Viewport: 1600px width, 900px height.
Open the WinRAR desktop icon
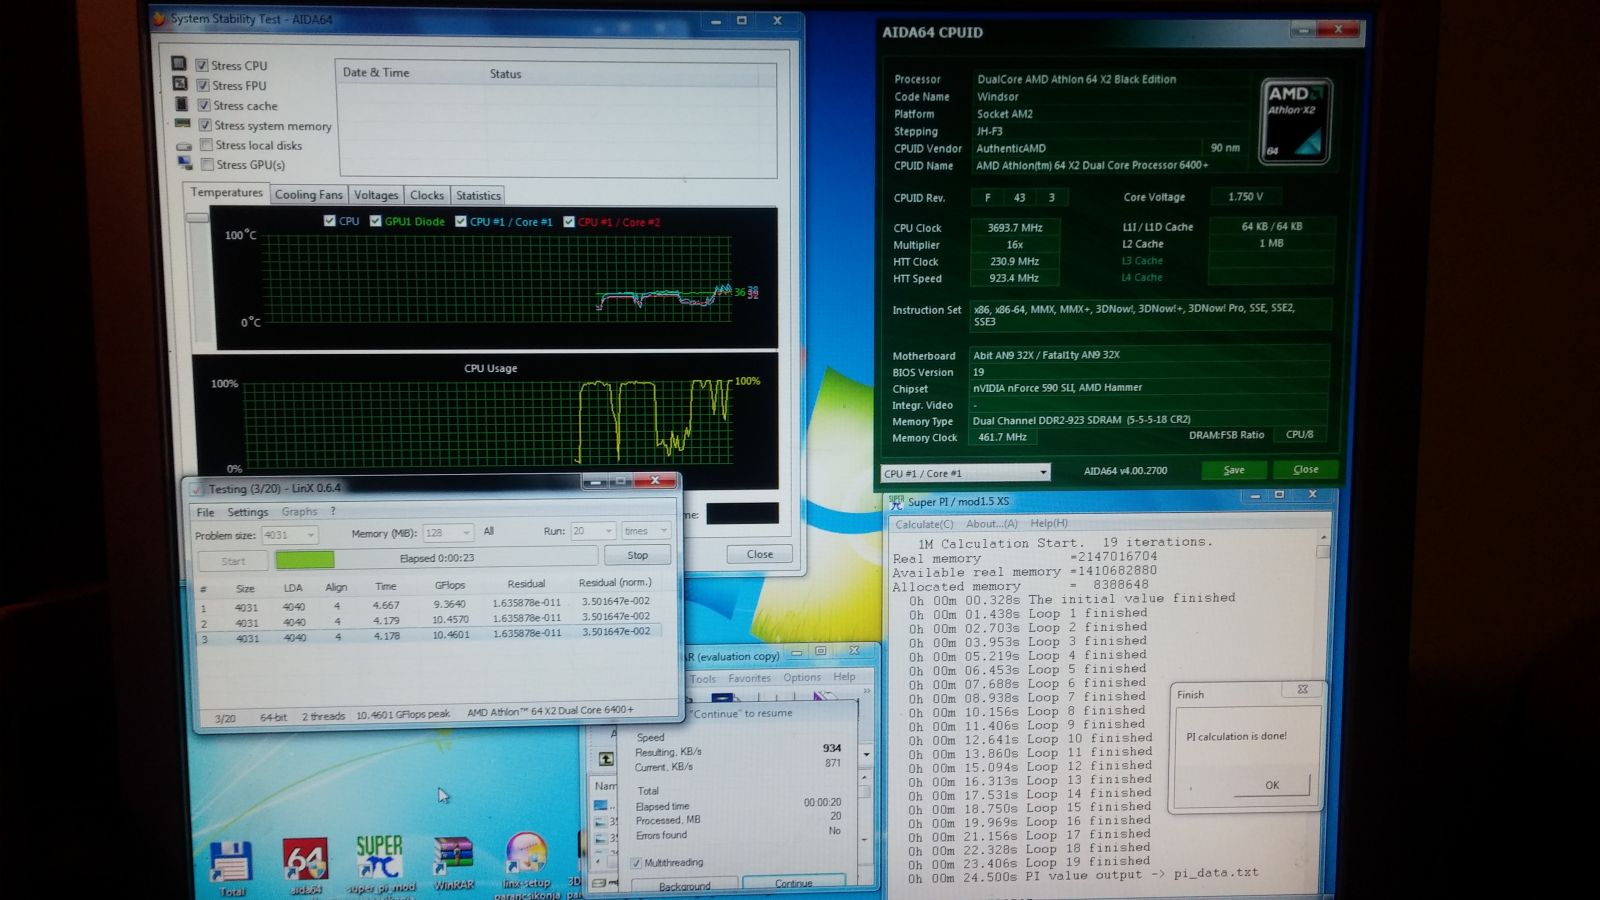pyautogui.click(x=452, y=856)
